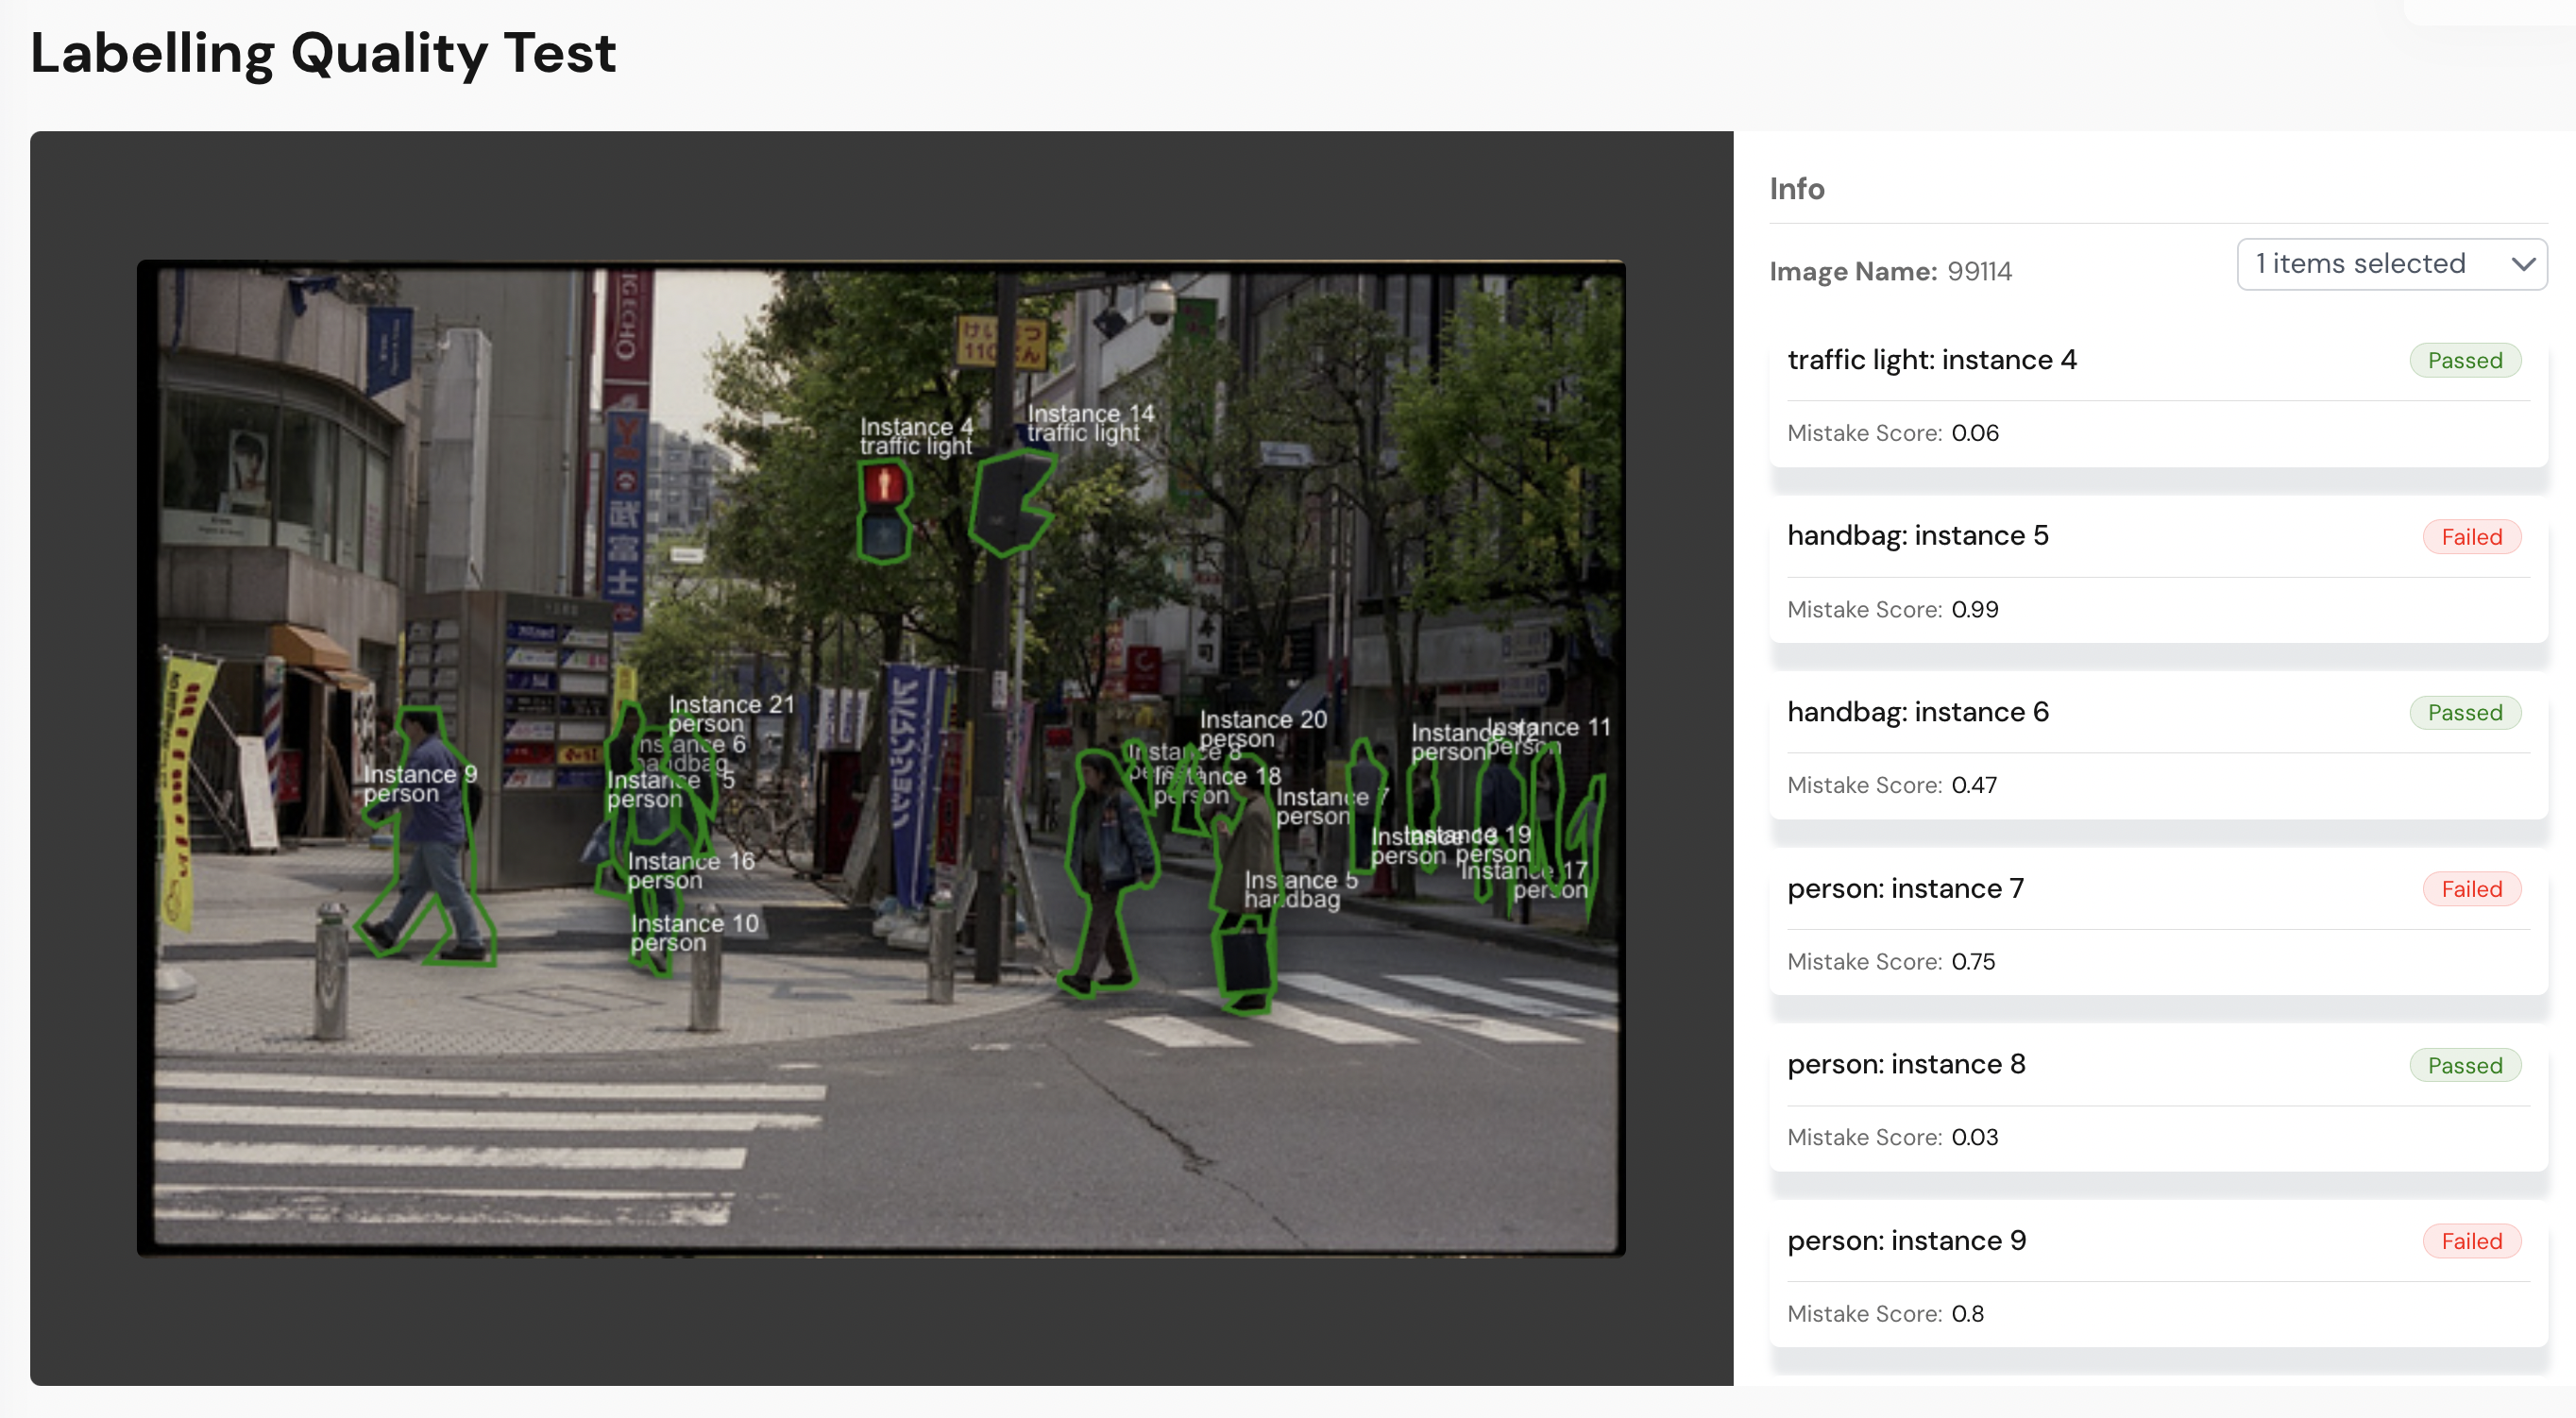Select the 'traffic light: instance 4' card

click(x=1932, y=360)
